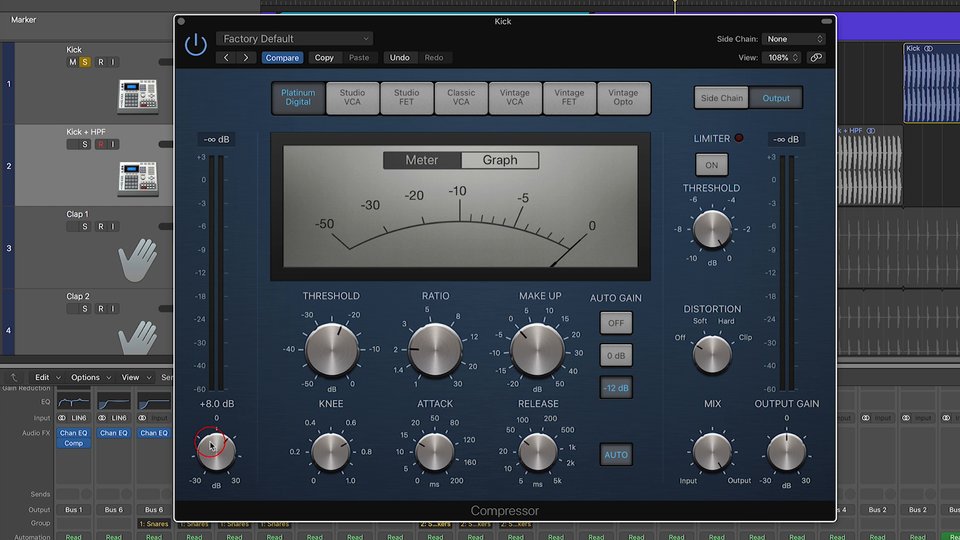This screenshot has width=960, height=540.
Task: Click the first channel input stereo icon
Action: click(x=62, y=418)
